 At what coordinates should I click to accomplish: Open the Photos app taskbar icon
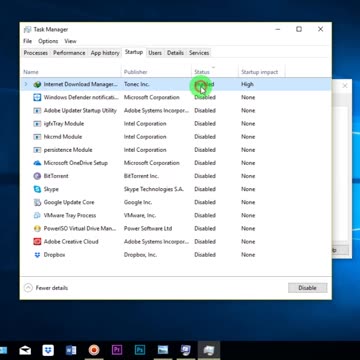point(163,350)
